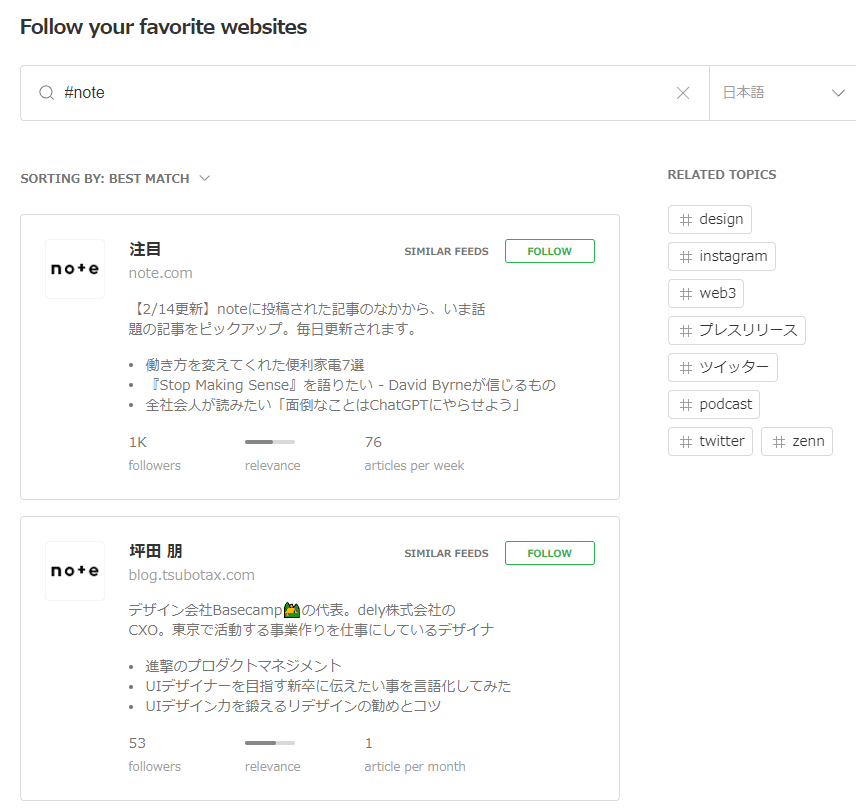Viewport: 856px width, 808px height.
Task: Click the 1 article per month value
Action: [368, 743]
